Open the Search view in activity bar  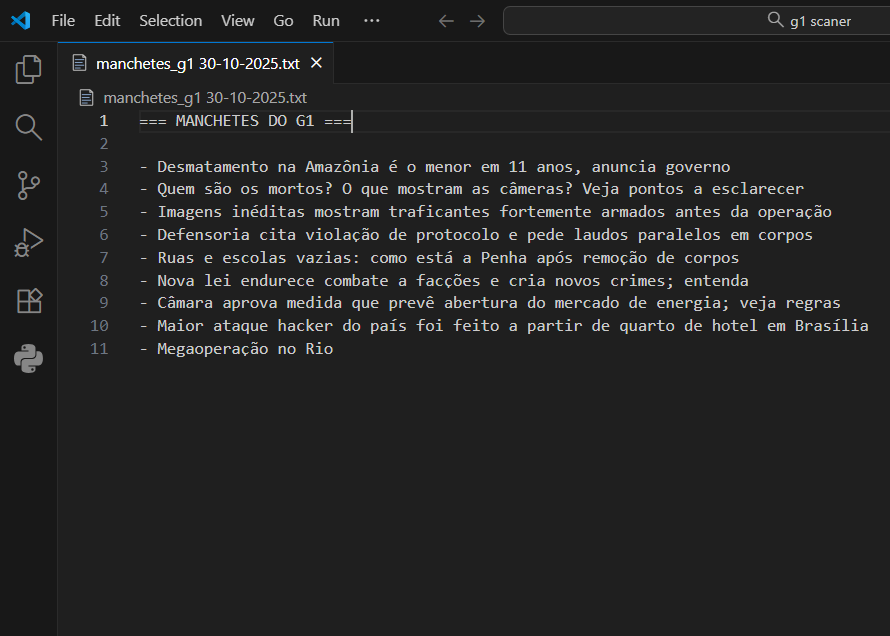(29, 127)
